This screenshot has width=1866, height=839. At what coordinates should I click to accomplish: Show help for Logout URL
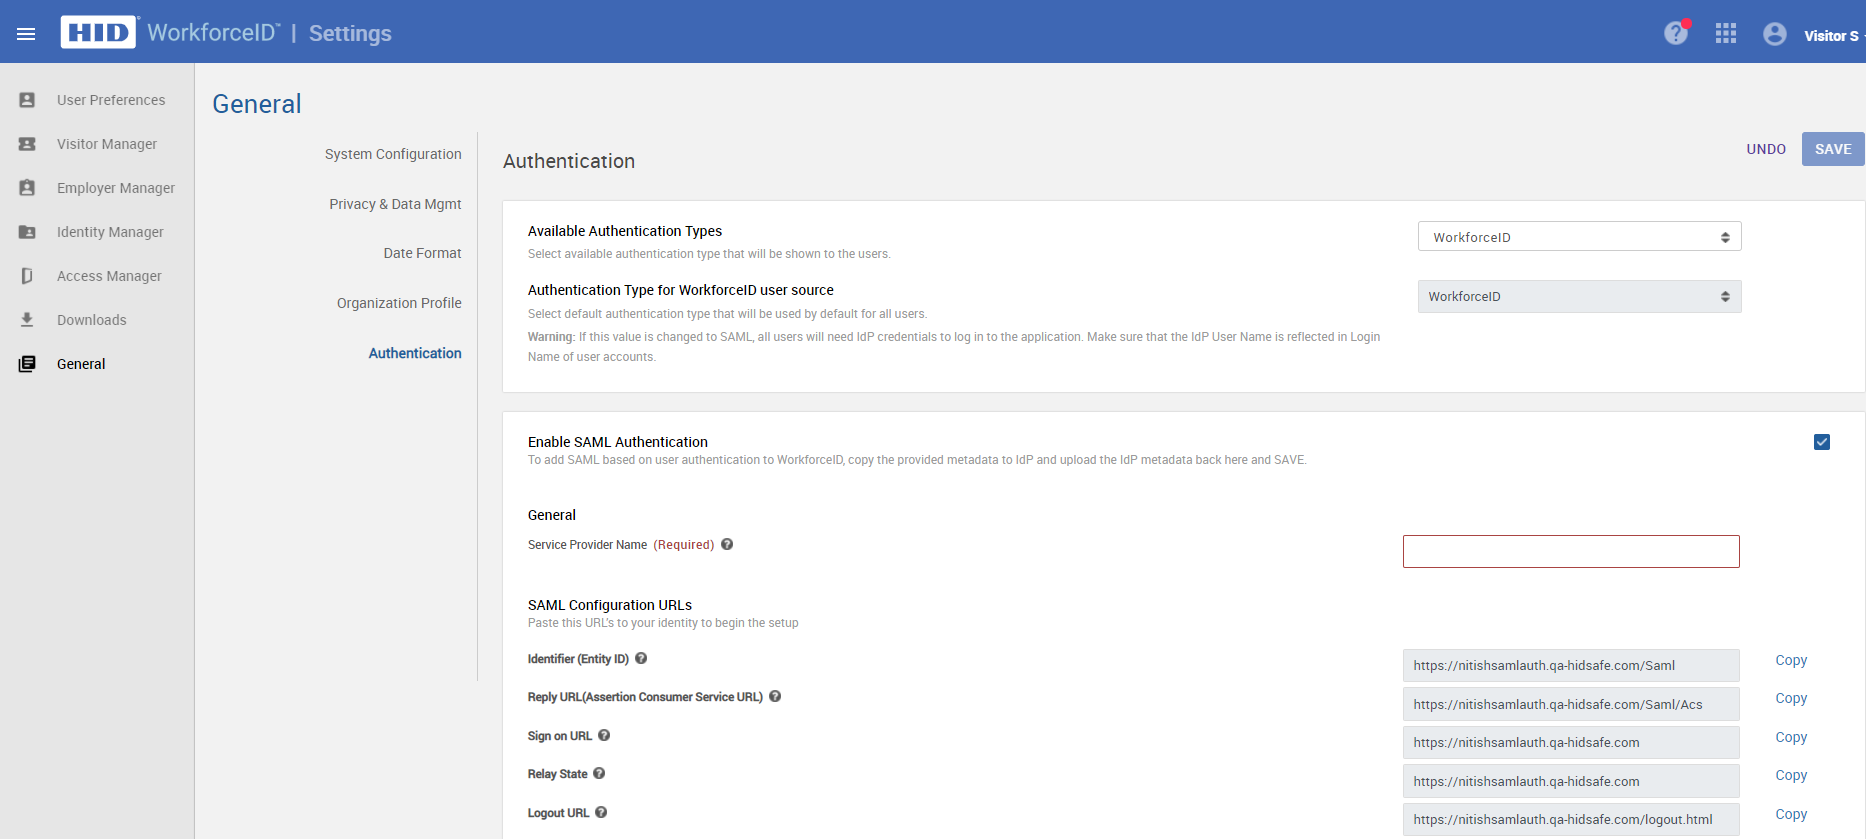601,812
